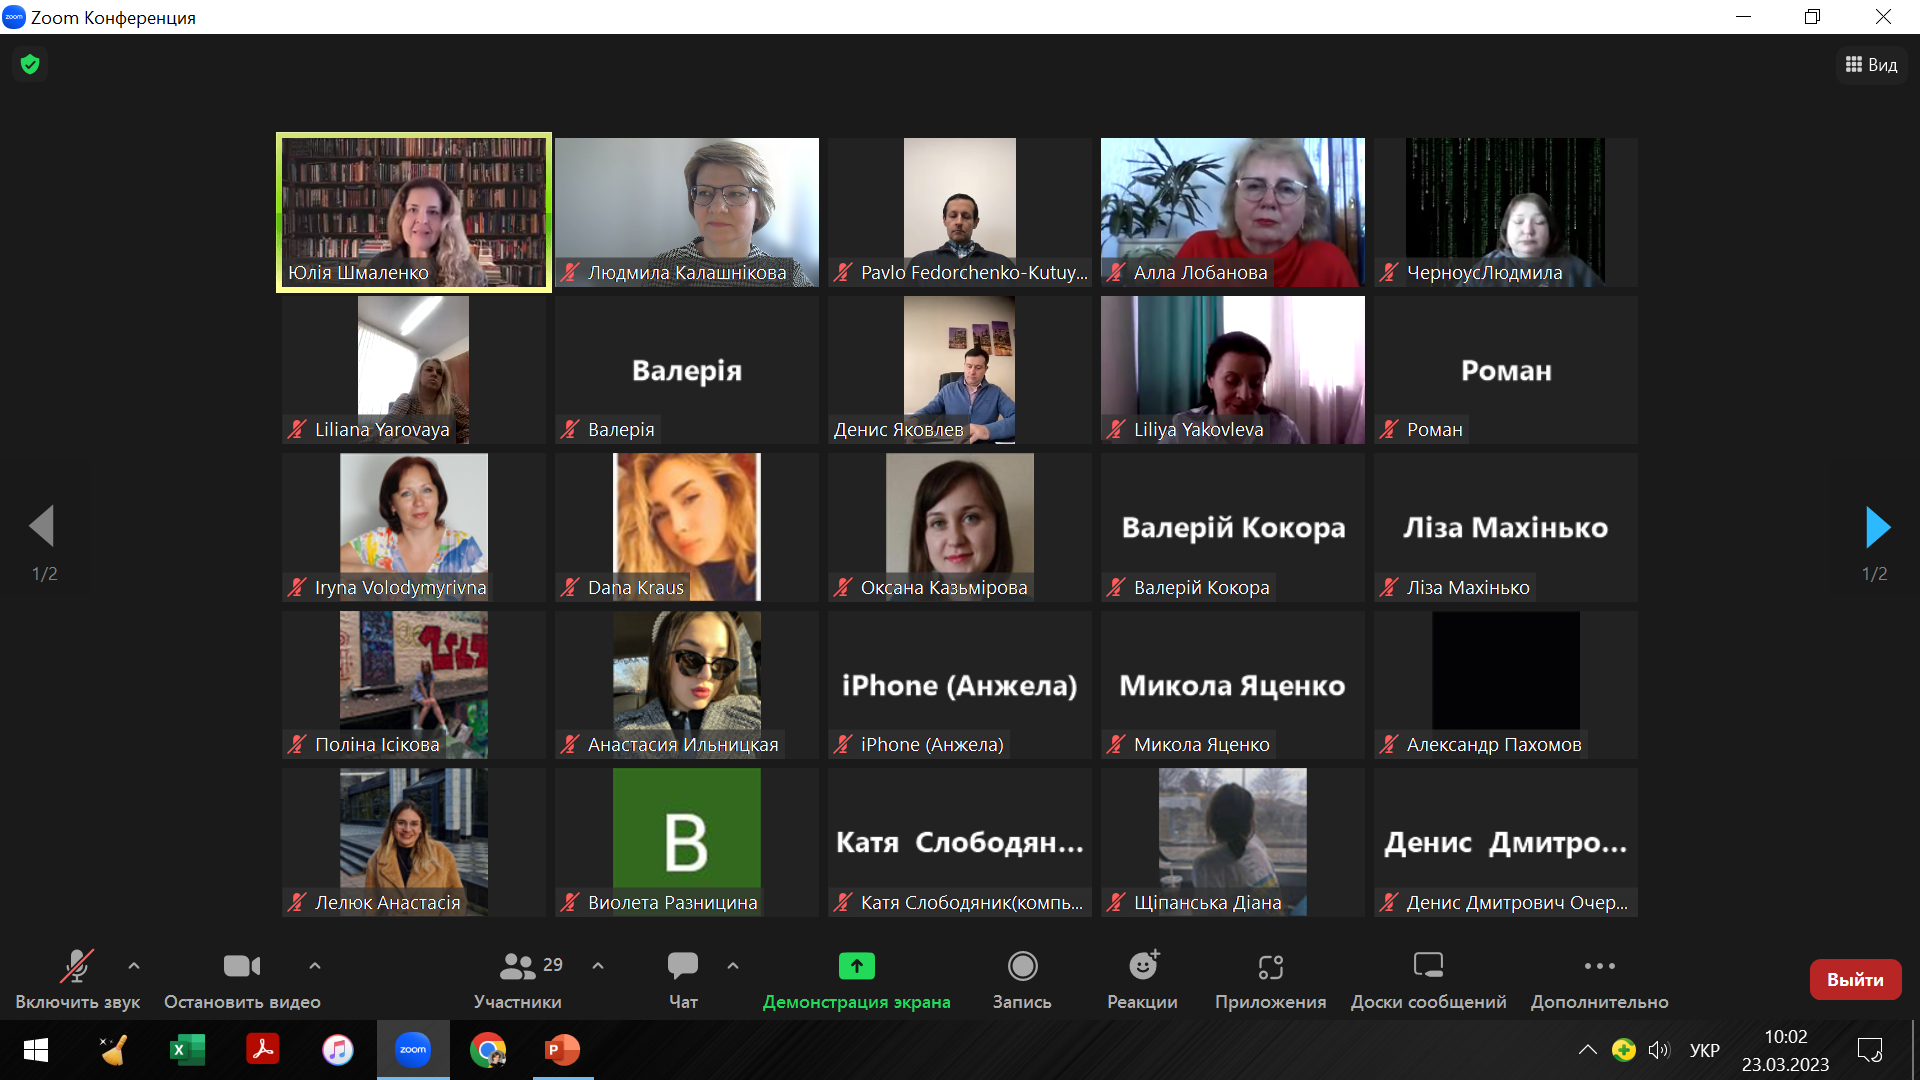Open Доски сообщений whiteboards
The width and height of the screenshot is (1920, 1080).
pyautogui.click(x=1428, y=979)
